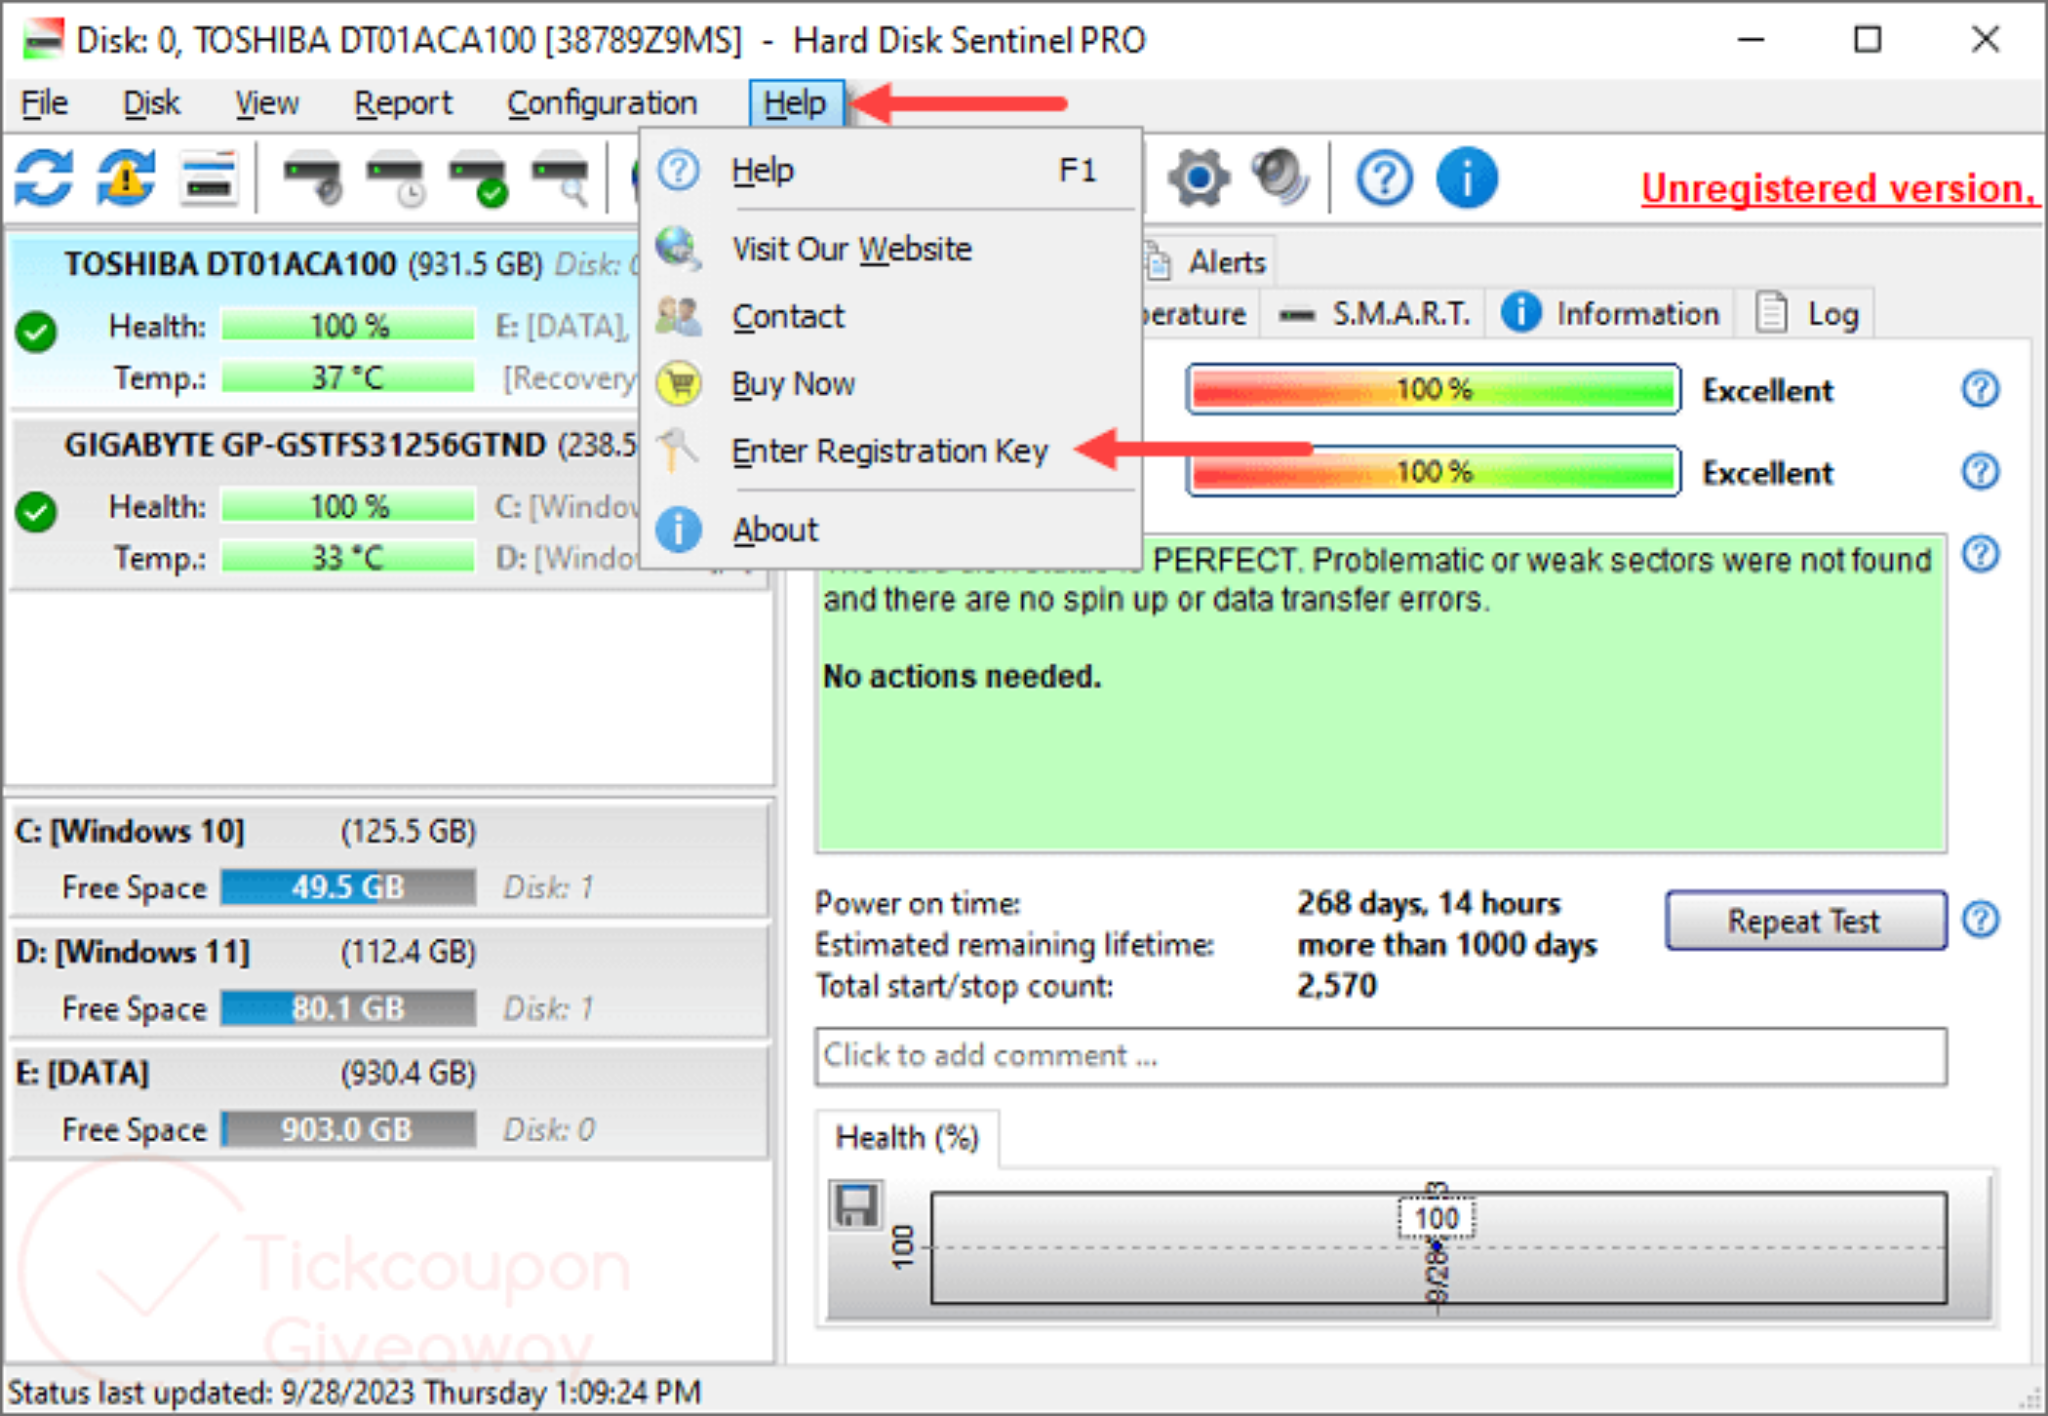Close the open Help menu from menu bar
Screen dimensions: 2048x1416
click(796, 103)
